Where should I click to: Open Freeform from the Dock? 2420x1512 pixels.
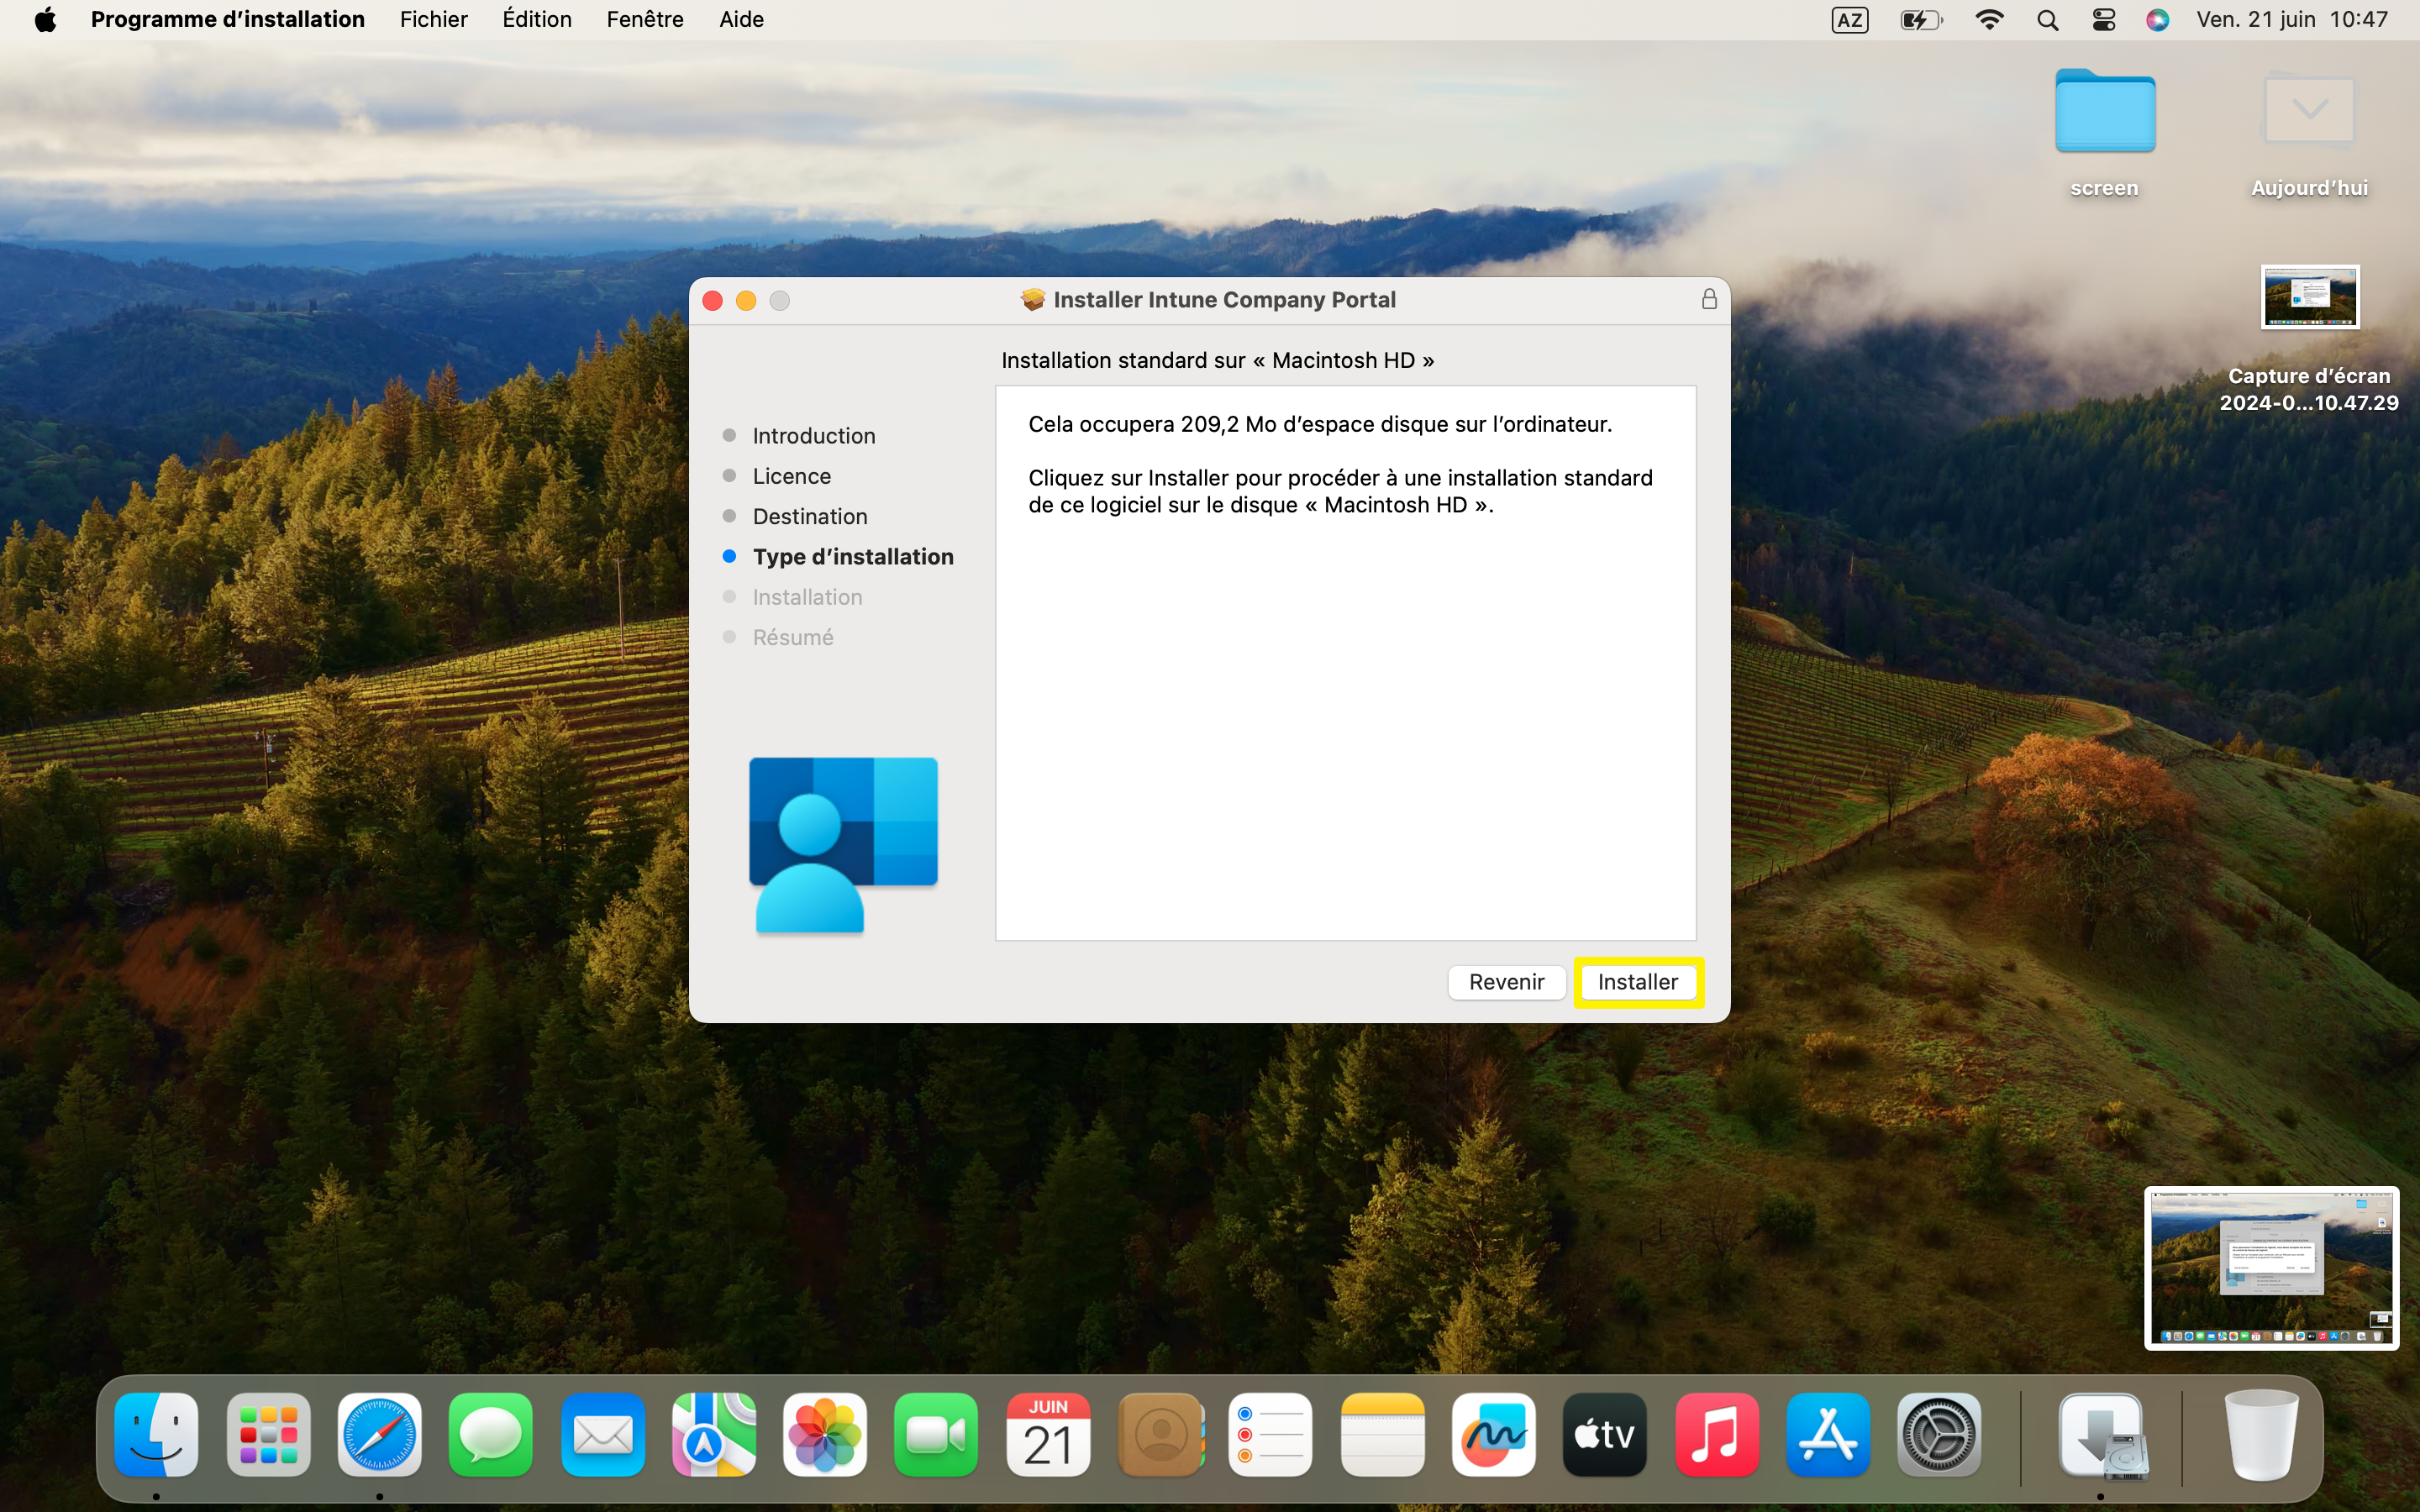1494,1434
